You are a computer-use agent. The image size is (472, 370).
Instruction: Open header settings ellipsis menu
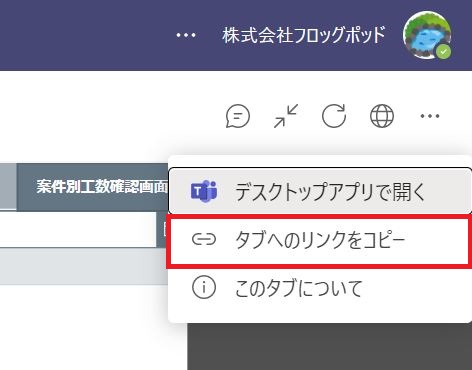(x=186, y=35)
